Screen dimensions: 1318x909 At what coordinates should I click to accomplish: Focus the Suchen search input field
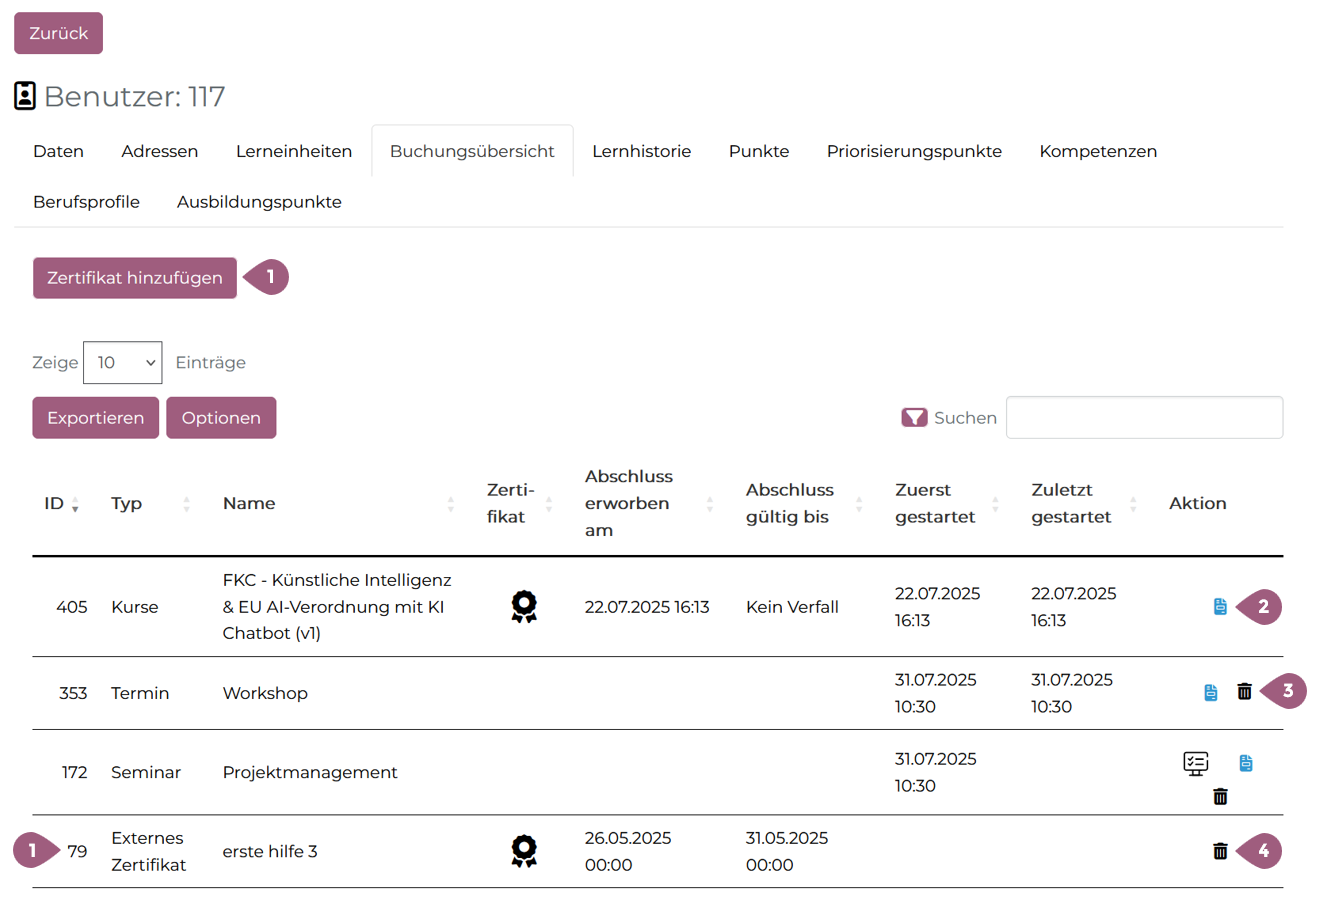click(x=1144, y=418)
